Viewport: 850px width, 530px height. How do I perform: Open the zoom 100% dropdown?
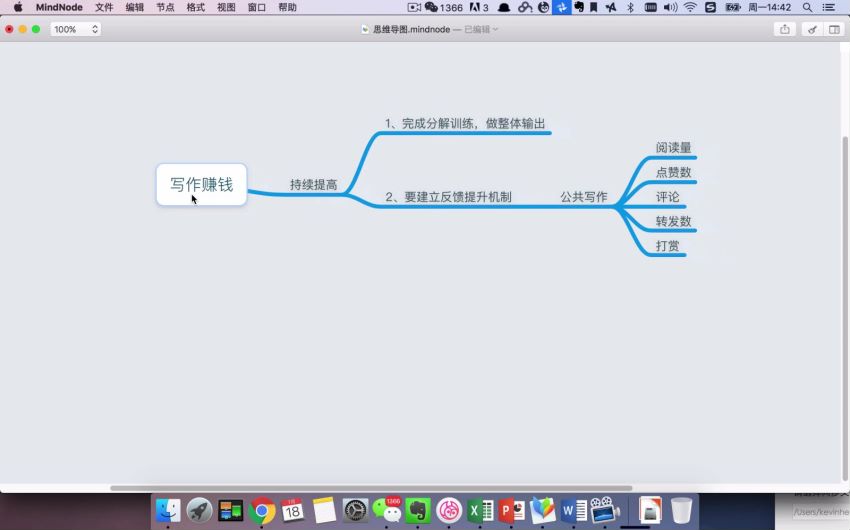coord(76,29)
